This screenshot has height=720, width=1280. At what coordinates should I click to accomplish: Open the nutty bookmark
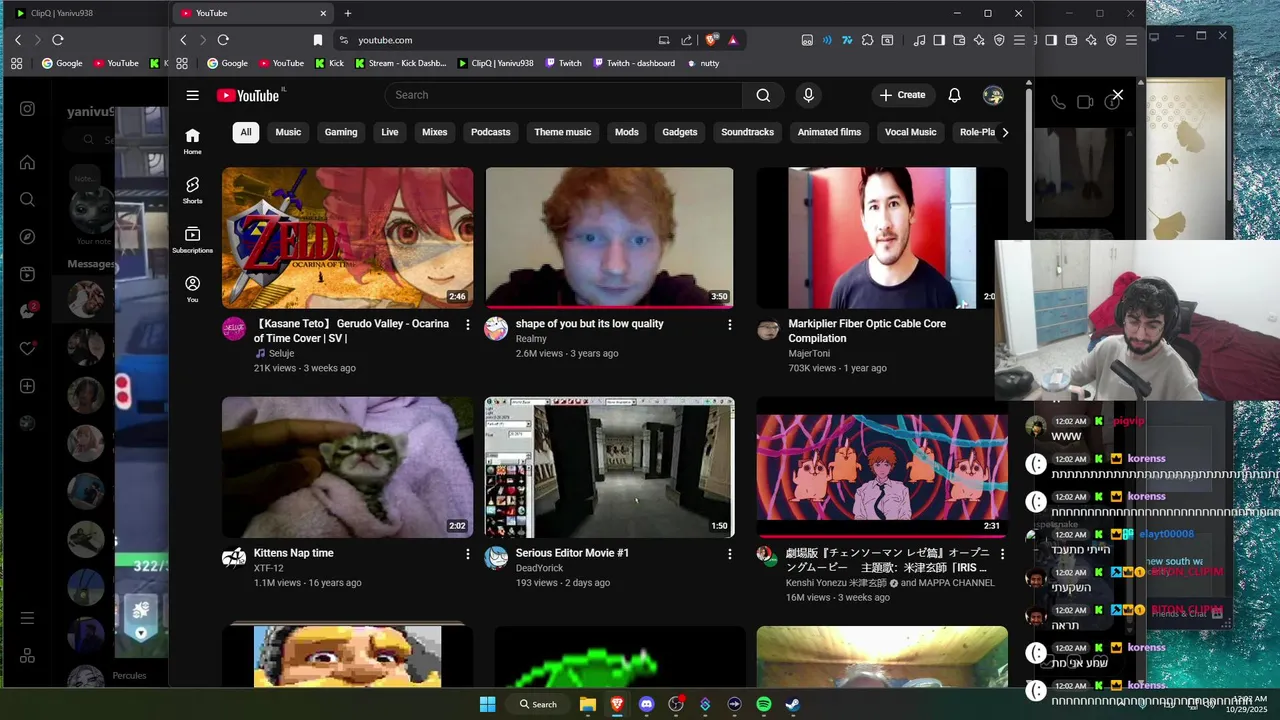click(703, 63)
